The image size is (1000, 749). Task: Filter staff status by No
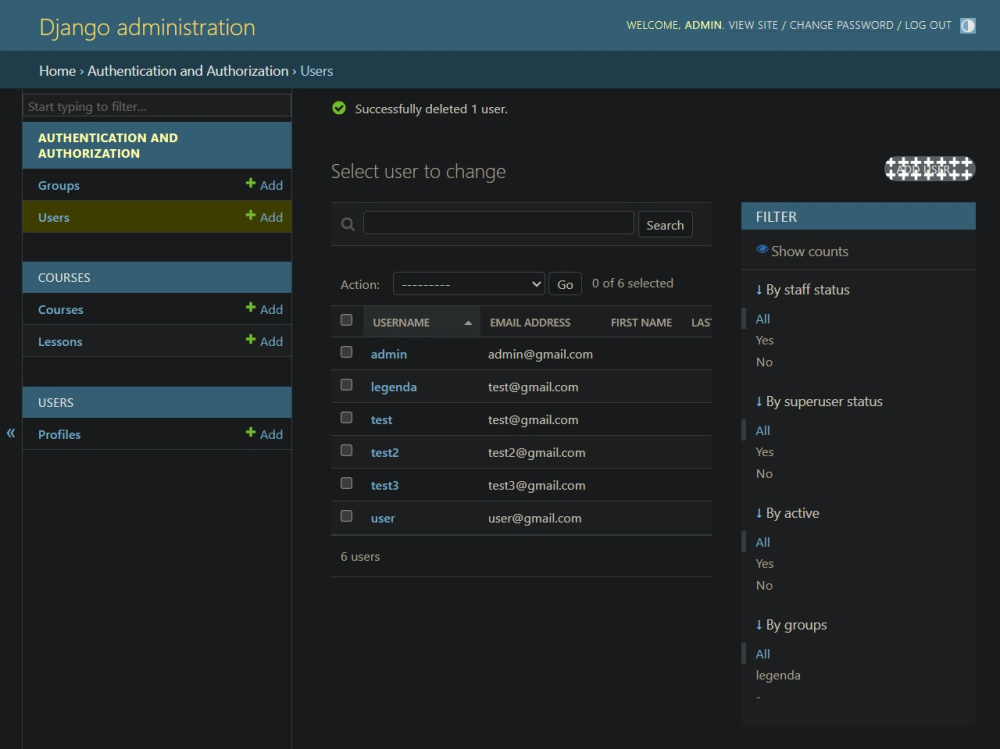point(764,362)
